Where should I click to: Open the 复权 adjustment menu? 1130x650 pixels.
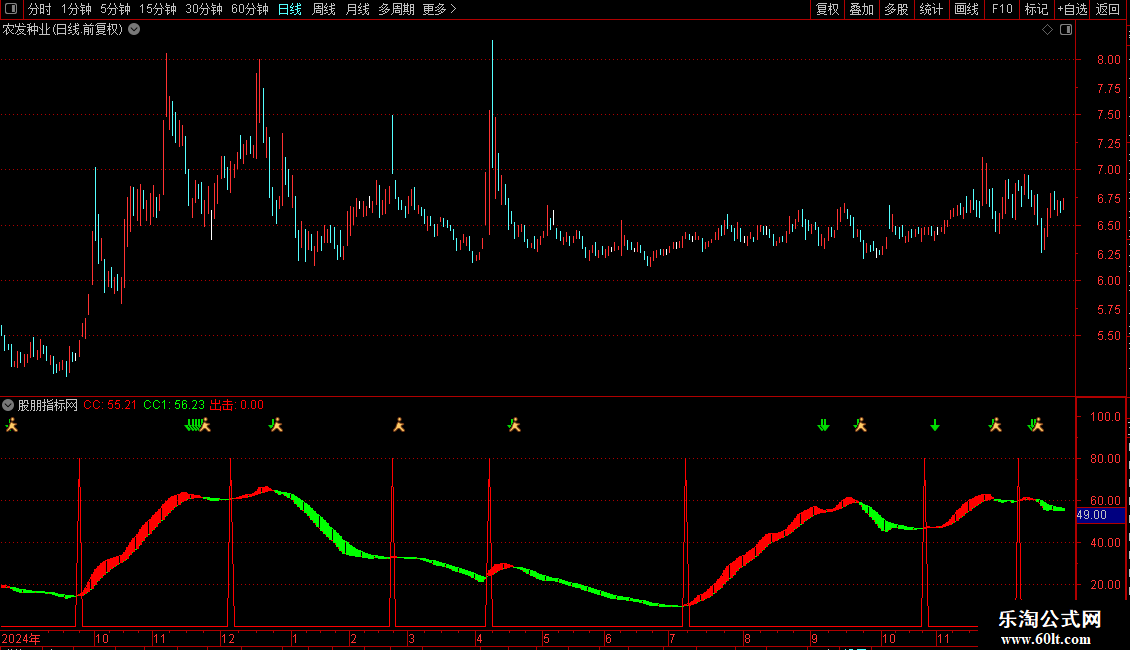[x=827, y=9]
